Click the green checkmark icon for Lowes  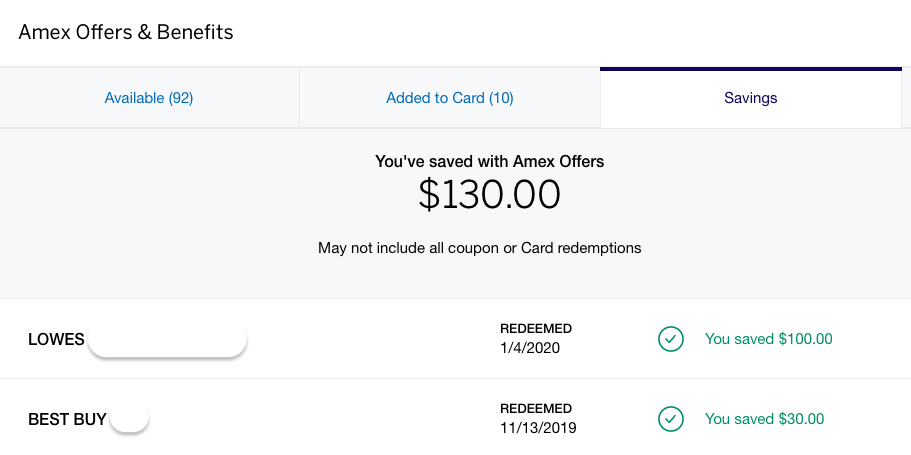tap(670, 339)
